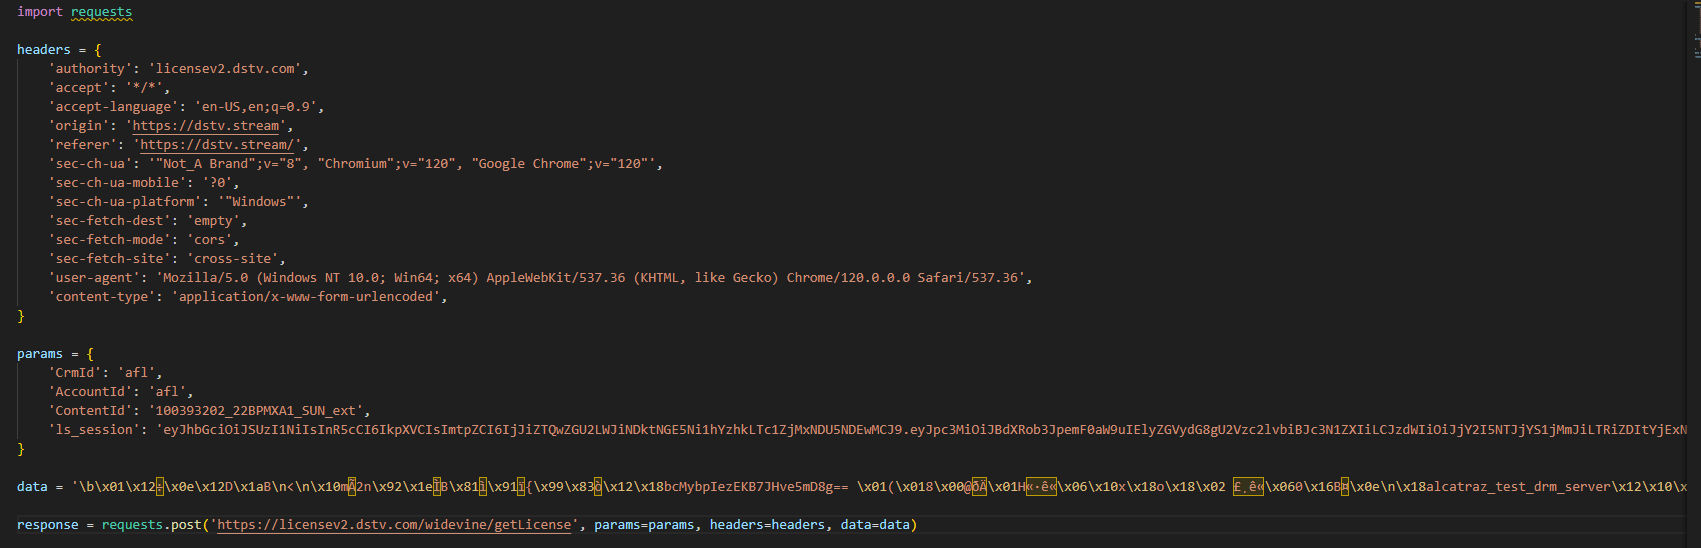The height and width of the screenshot is (548, 1701).
Task: Follow the licensev2 getLicense URL link
Action: [395, 525]
